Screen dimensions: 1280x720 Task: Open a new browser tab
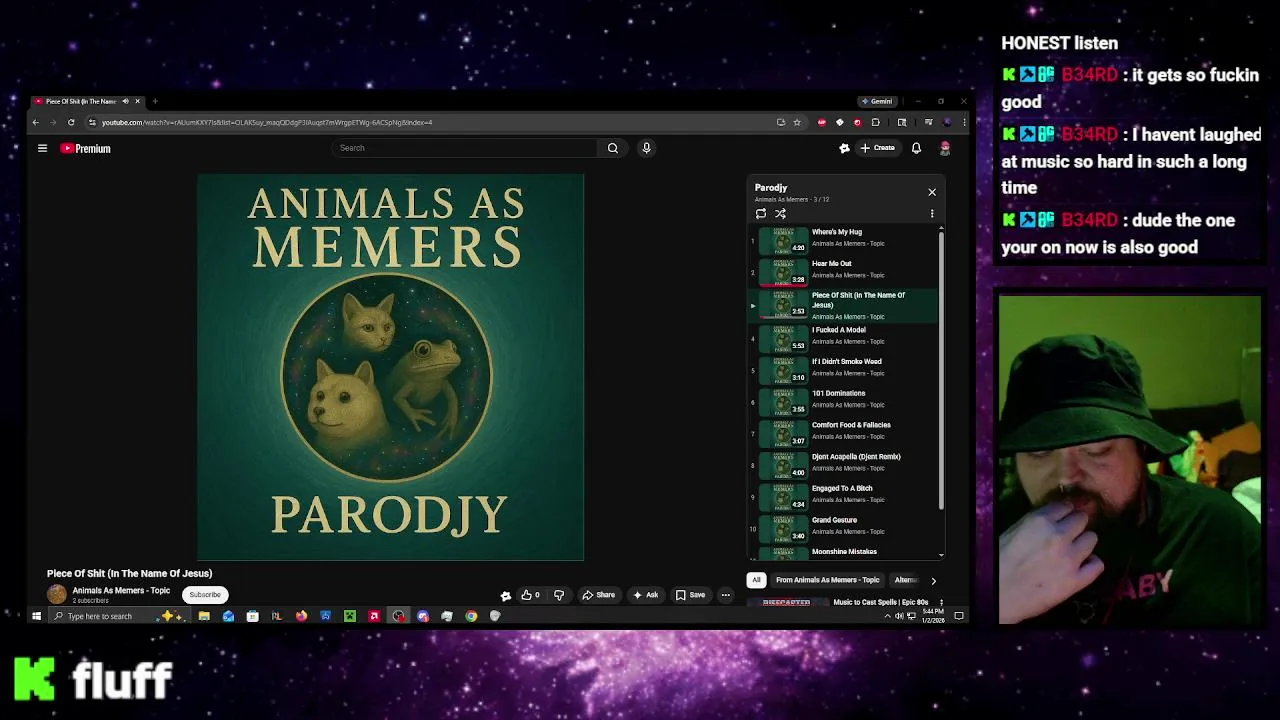pos(155,101)
